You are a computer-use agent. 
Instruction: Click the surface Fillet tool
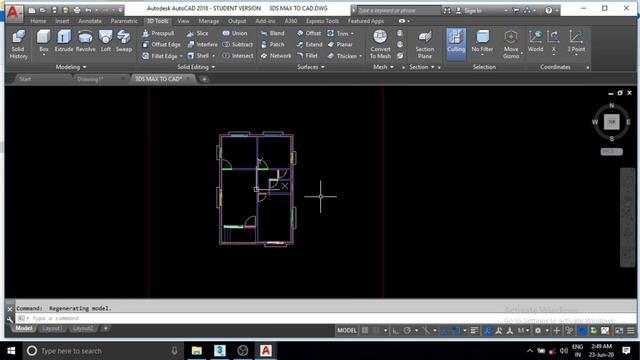tap(307, 56)
